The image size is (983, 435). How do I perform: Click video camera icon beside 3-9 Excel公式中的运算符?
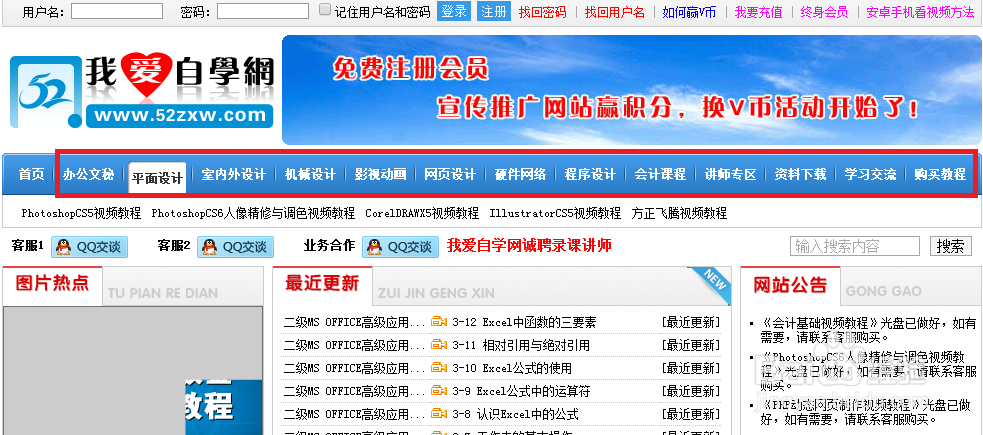(439, 391)
